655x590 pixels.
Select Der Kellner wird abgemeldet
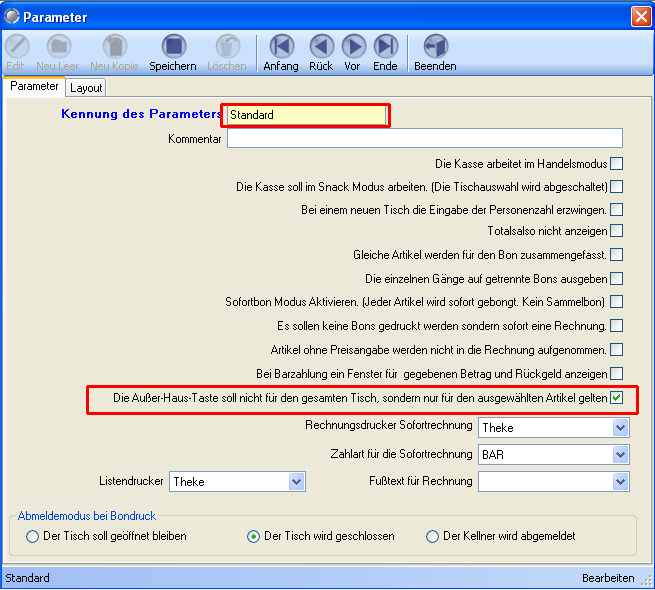[x=432, y=536]
